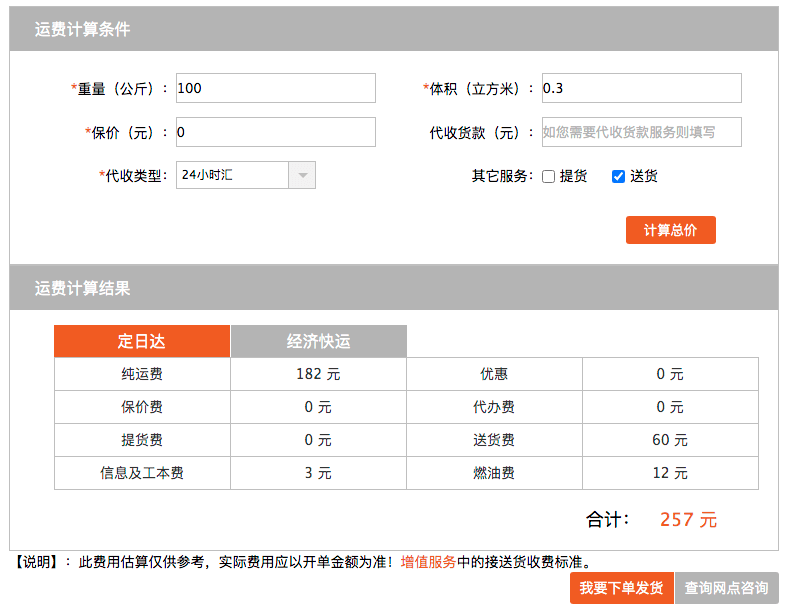Click the 我要下单发货 order button

pyautogui.click(x=622, y=588)
